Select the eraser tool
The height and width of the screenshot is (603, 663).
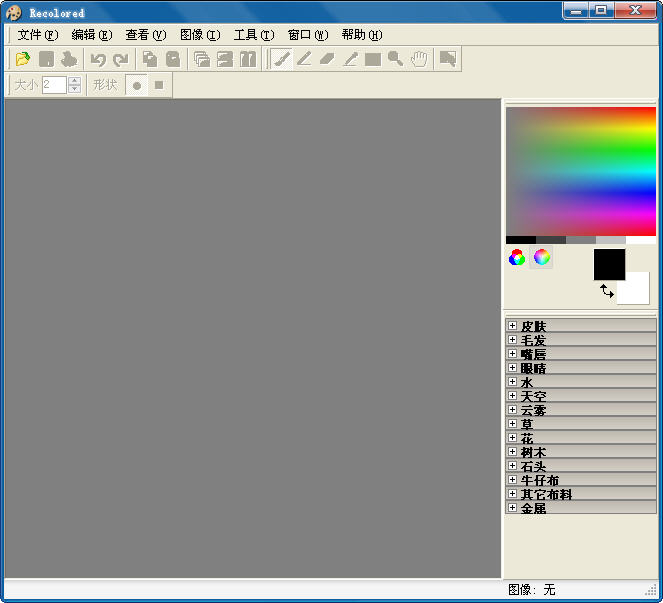pos(326,59)
